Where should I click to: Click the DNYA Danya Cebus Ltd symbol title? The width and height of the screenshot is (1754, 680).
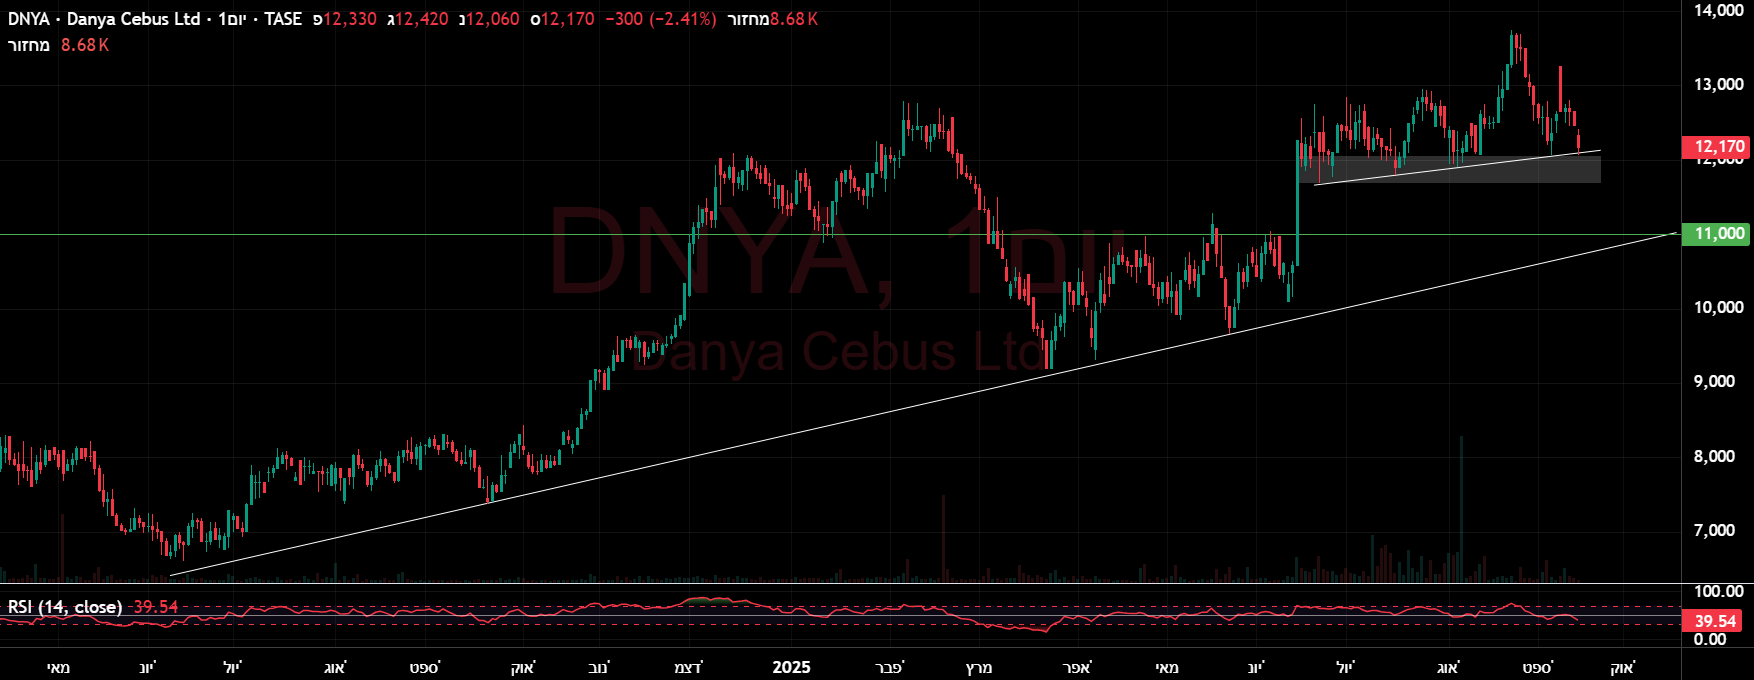coord(104,19)
